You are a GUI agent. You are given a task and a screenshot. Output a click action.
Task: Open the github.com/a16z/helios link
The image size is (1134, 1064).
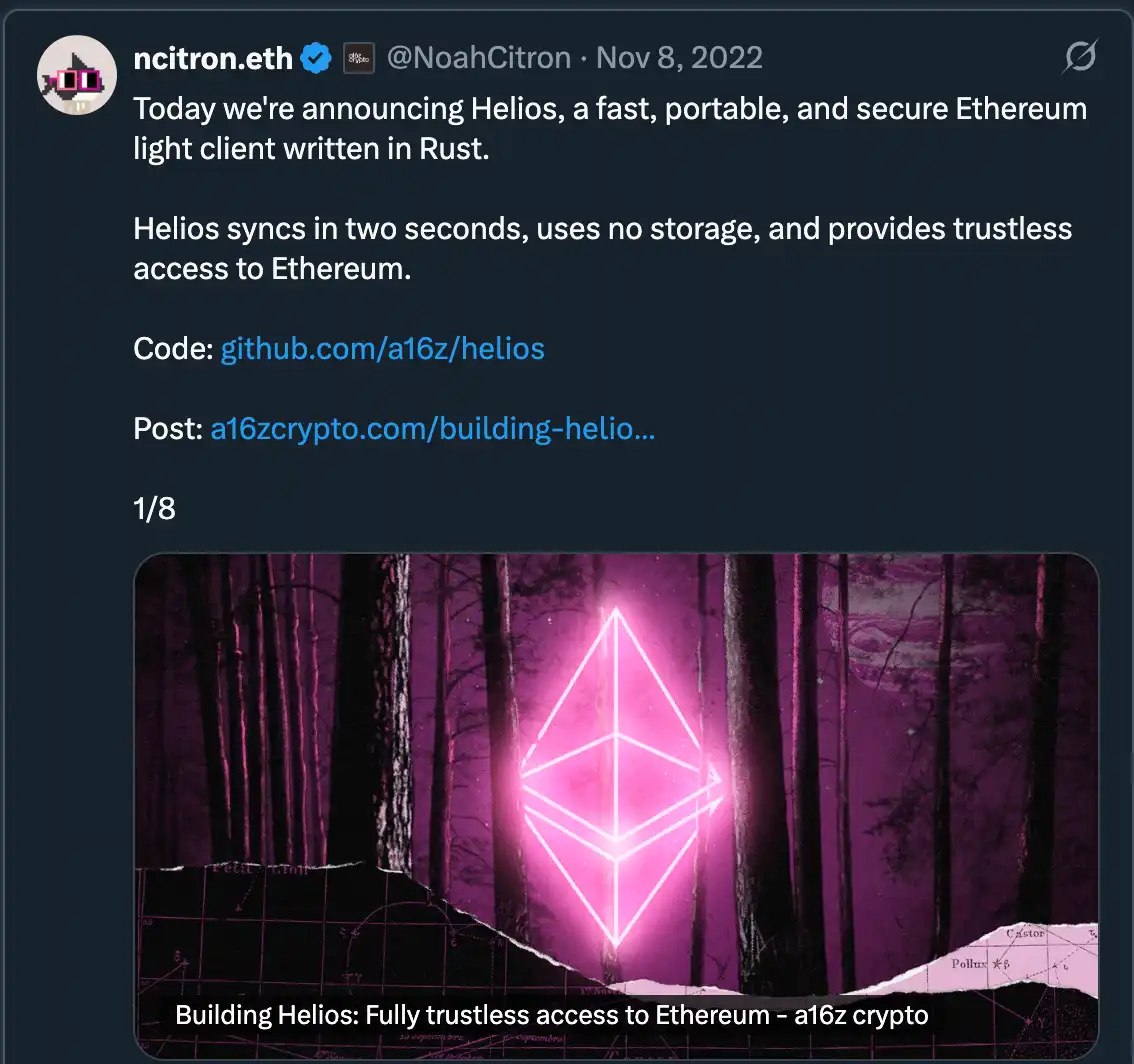(x=382, y=348)
